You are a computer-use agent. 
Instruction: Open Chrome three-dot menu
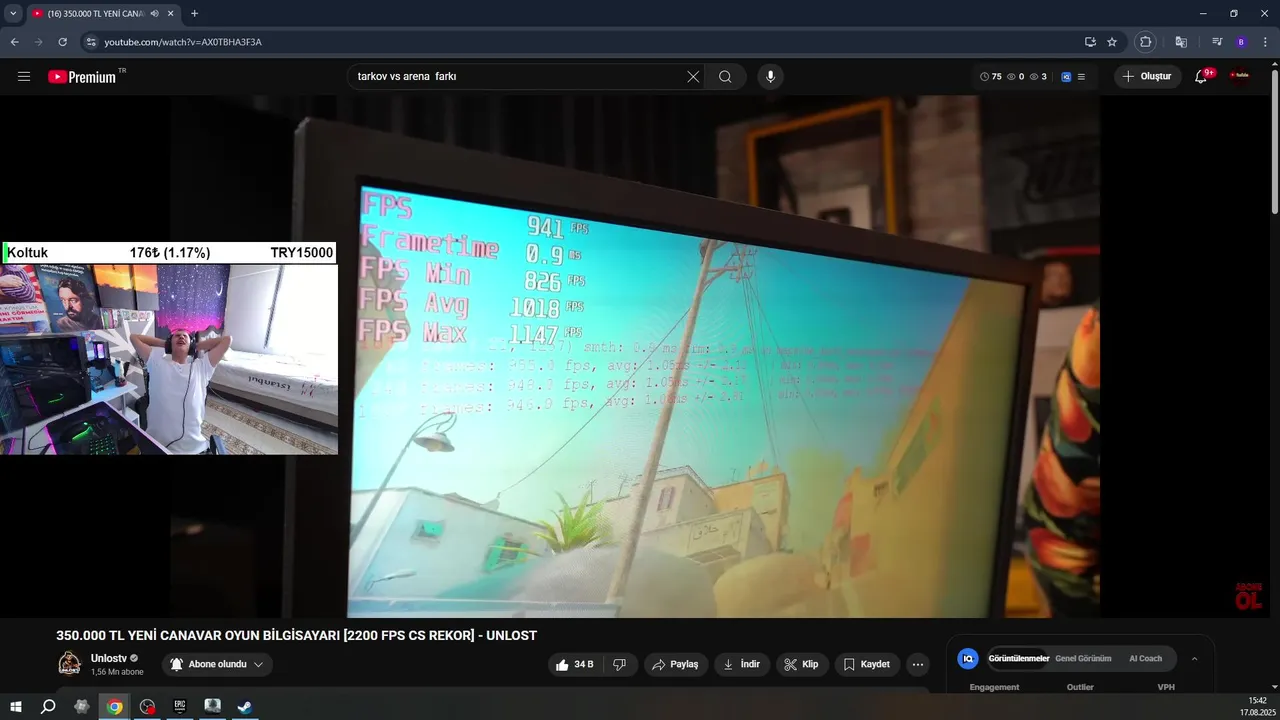point(1265,42)
